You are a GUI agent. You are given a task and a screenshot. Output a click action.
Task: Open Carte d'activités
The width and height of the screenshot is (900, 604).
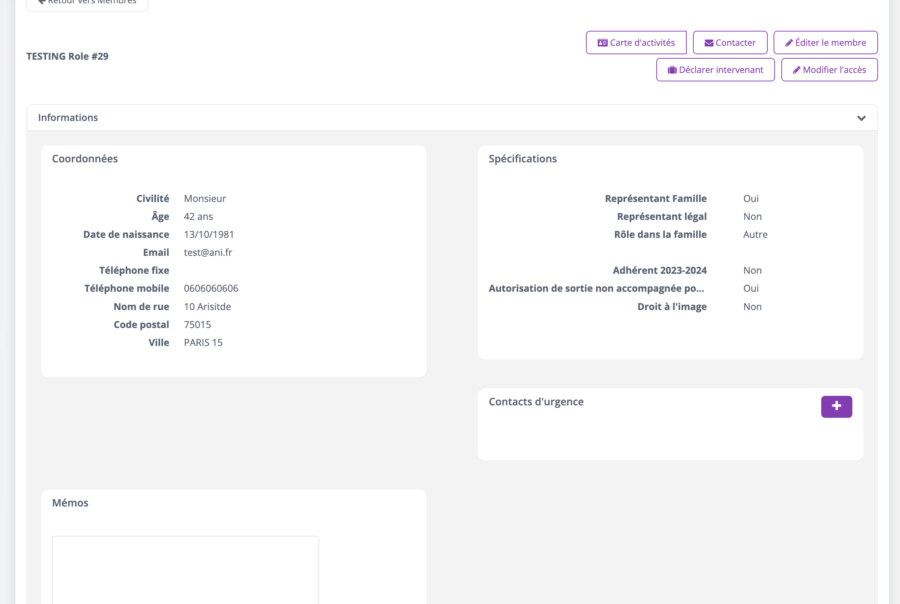(636, 42)
